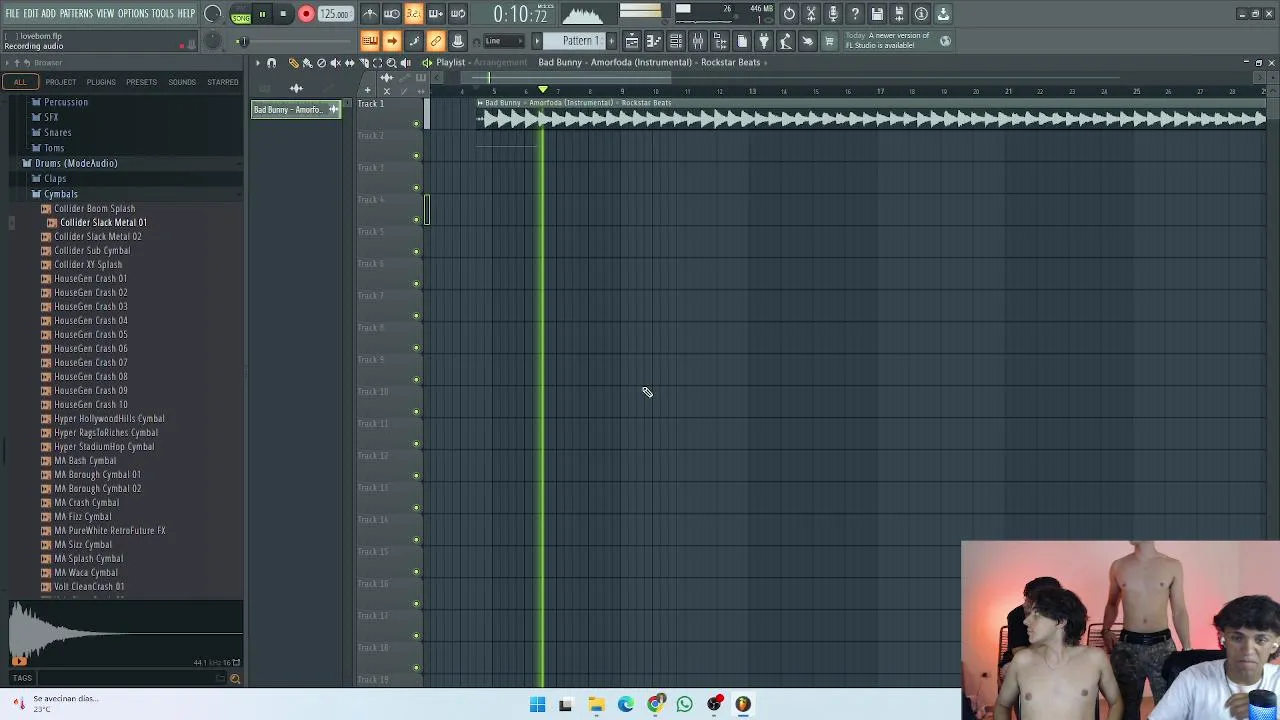The image size is (1280, 720).
Task: Click the export render audio icon
Action: [x=899, y=14]
